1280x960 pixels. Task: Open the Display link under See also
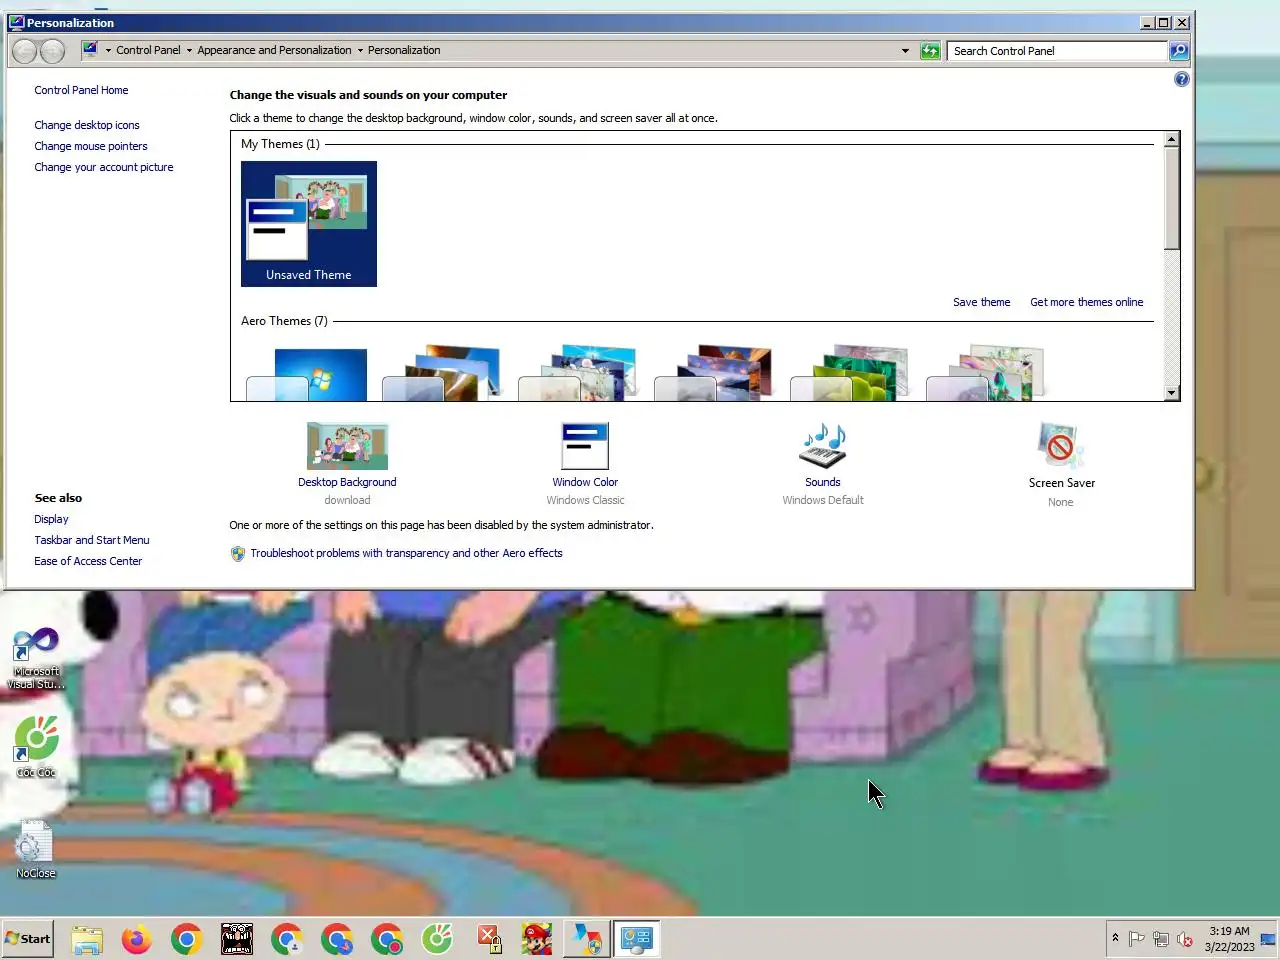click(x=51, y=519)
